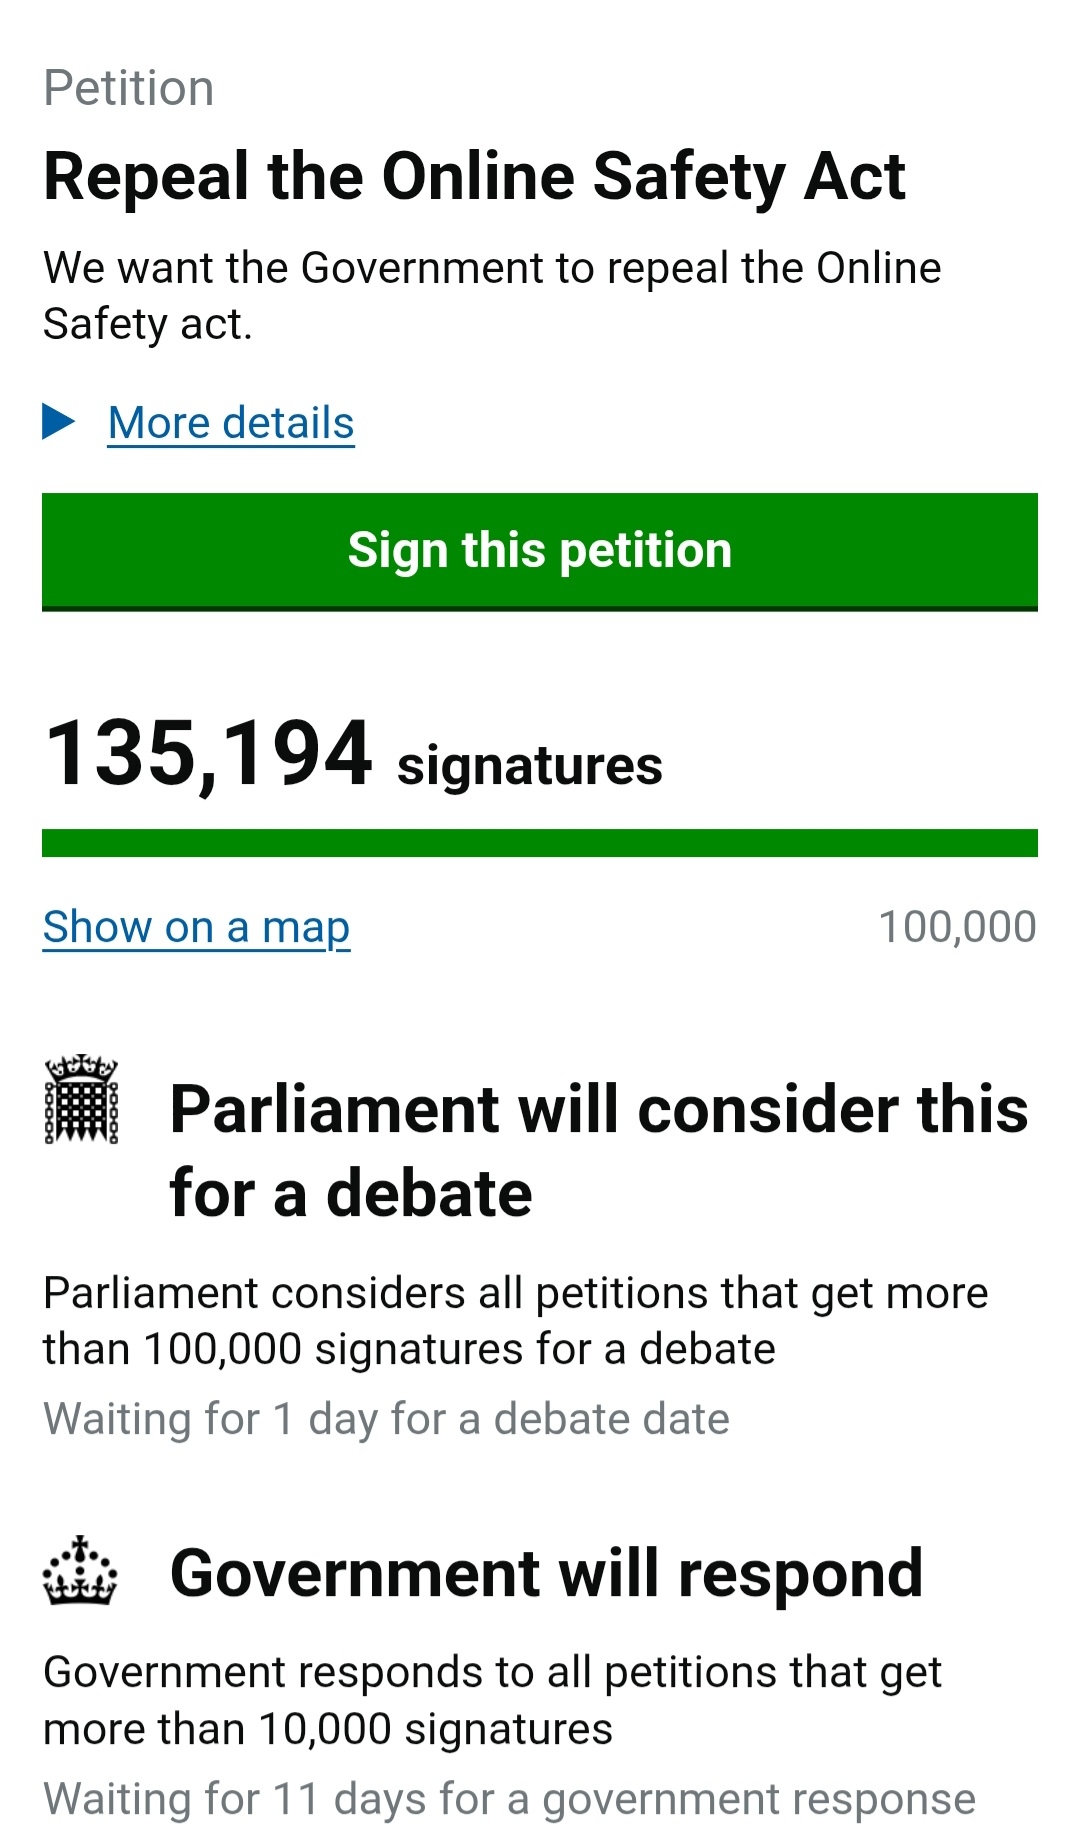Click the 'Parliament will consider this' heading
This screenshot has height=1841, width=1080.
click(x=598, y=1110)
